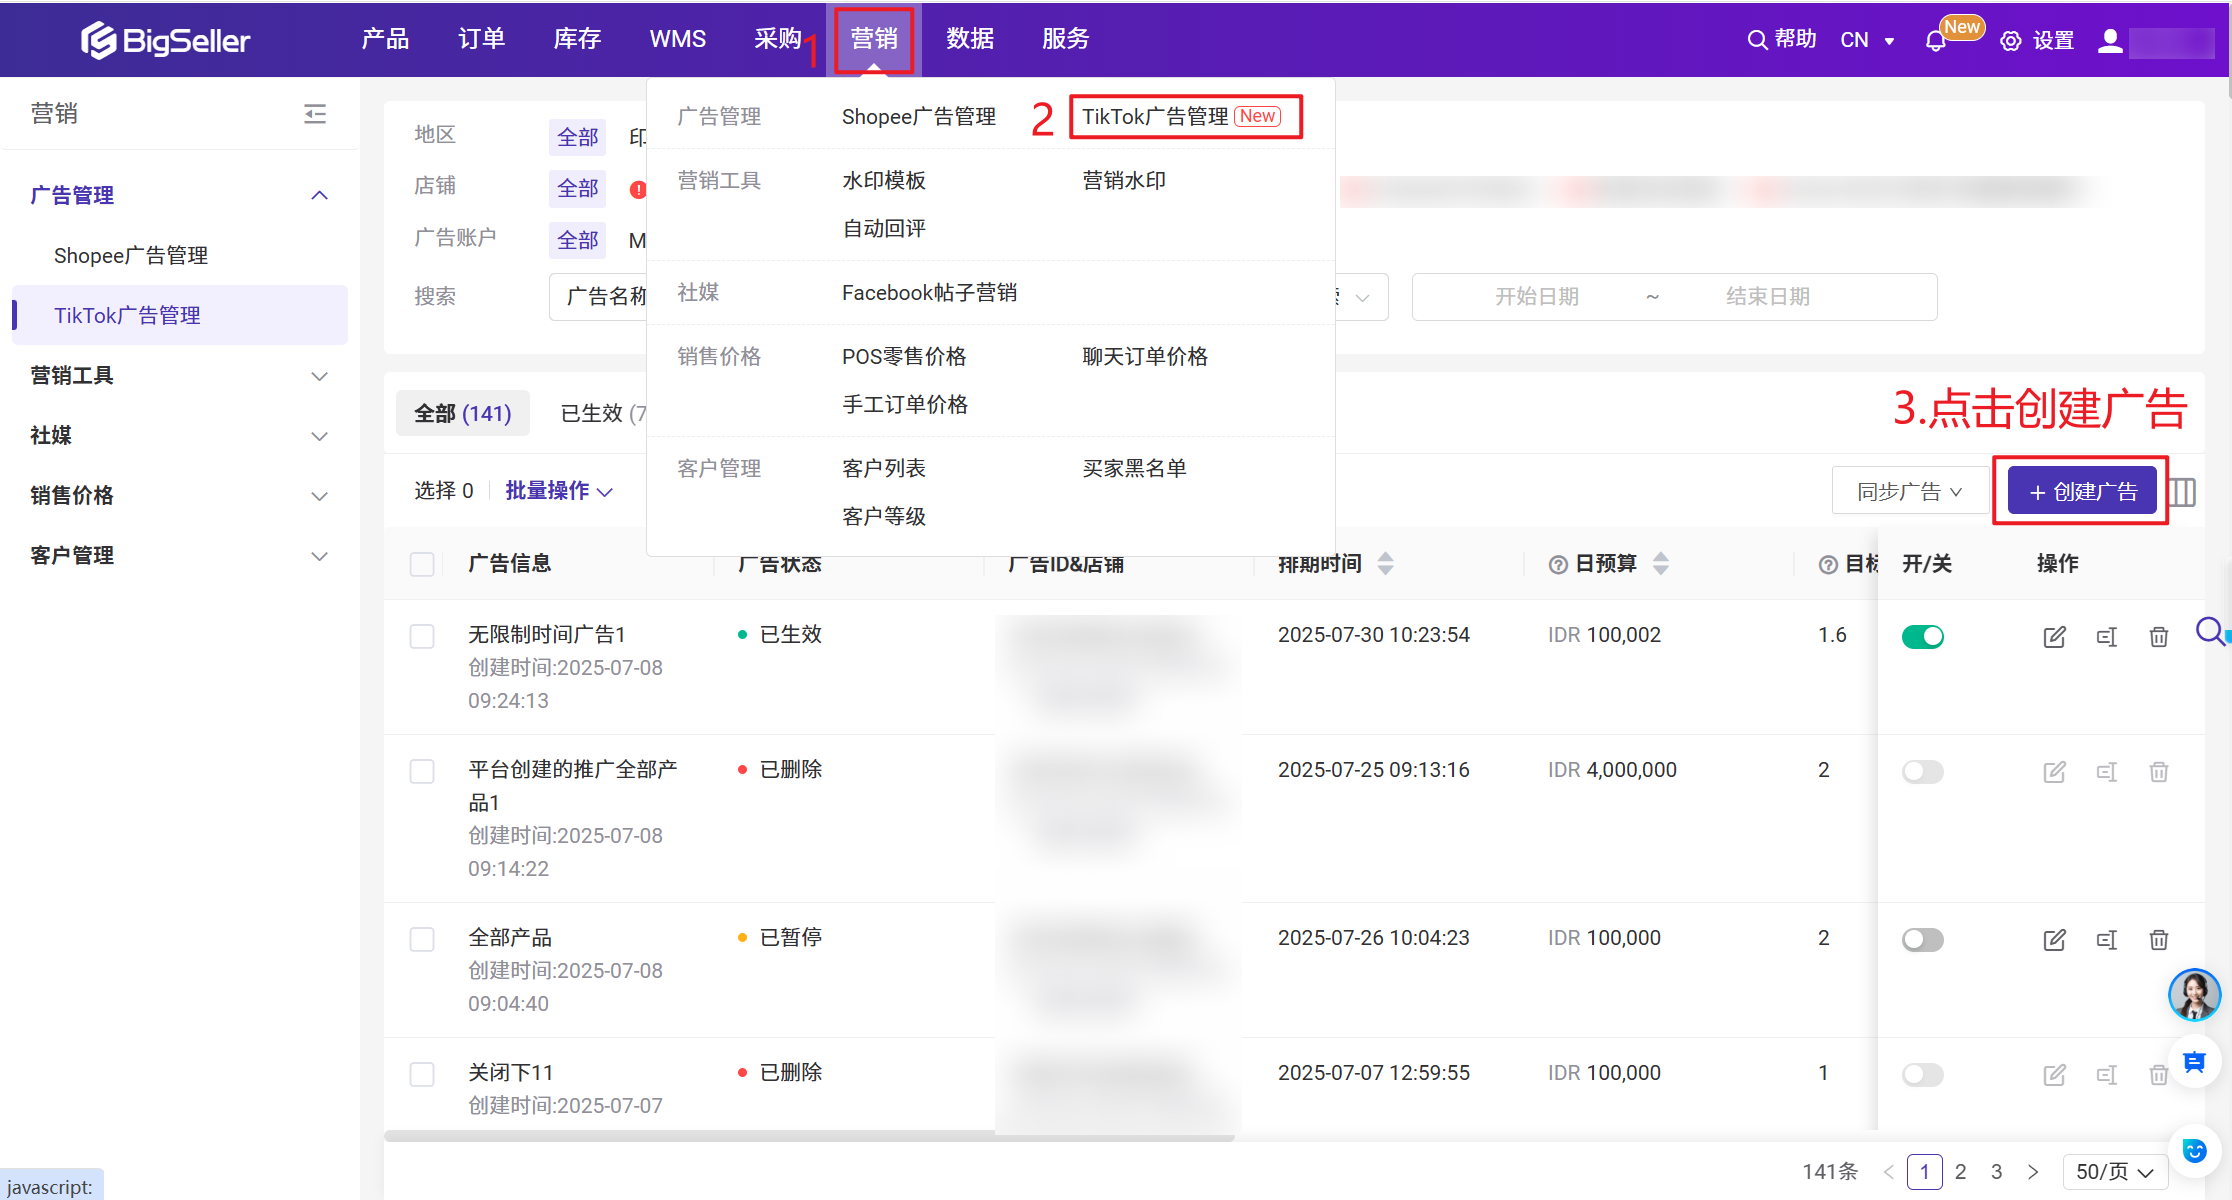This screenshot has width=2232, height=1200.
Task: Open the blue message feedback icon
Action: tap(2194, 1062)
